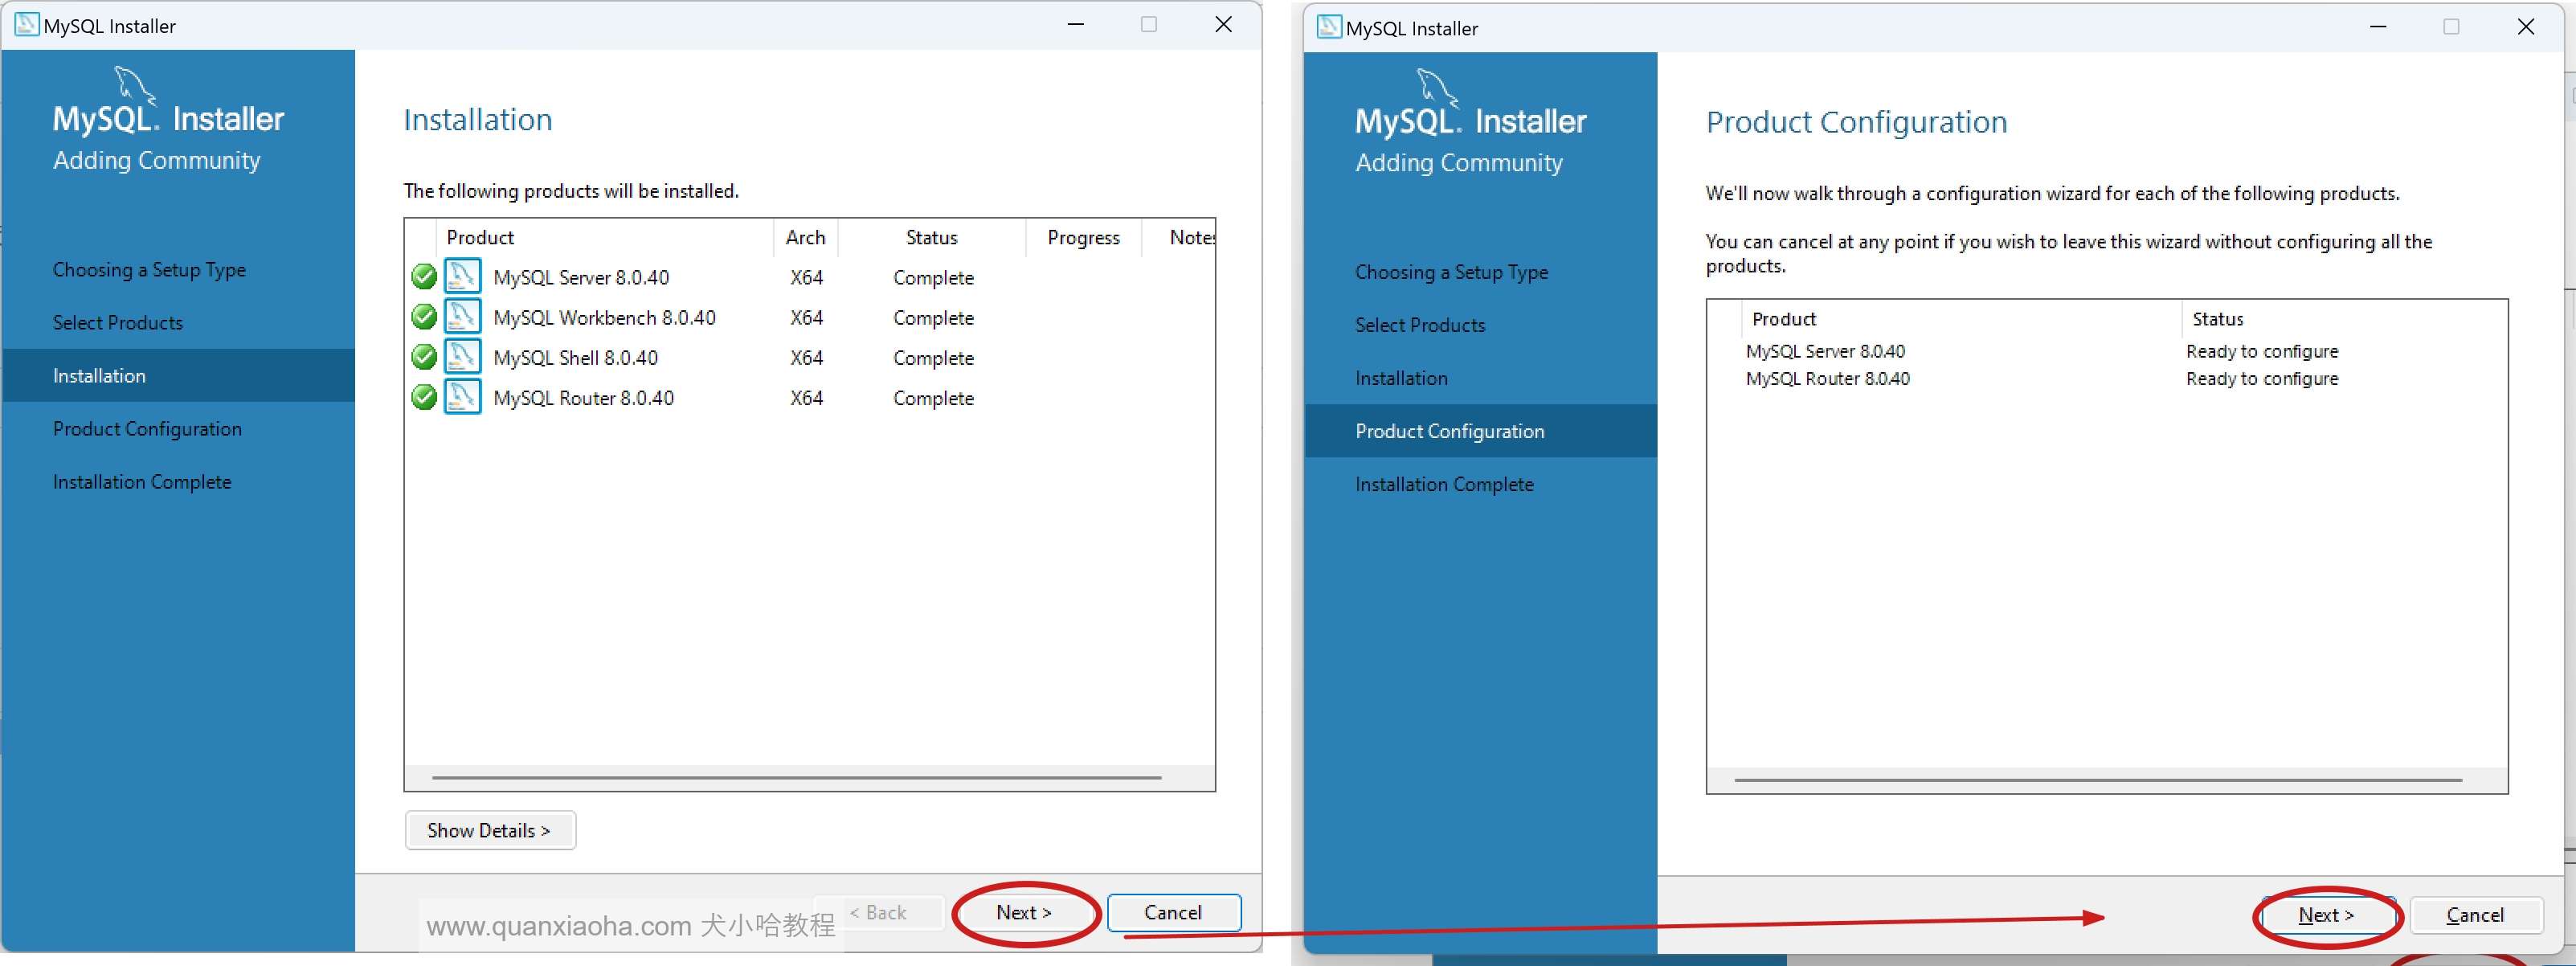Image resolution: width=2576 pixels, height=966 pixels.
Task: Close the Installation window
Action: point(1223,24)
